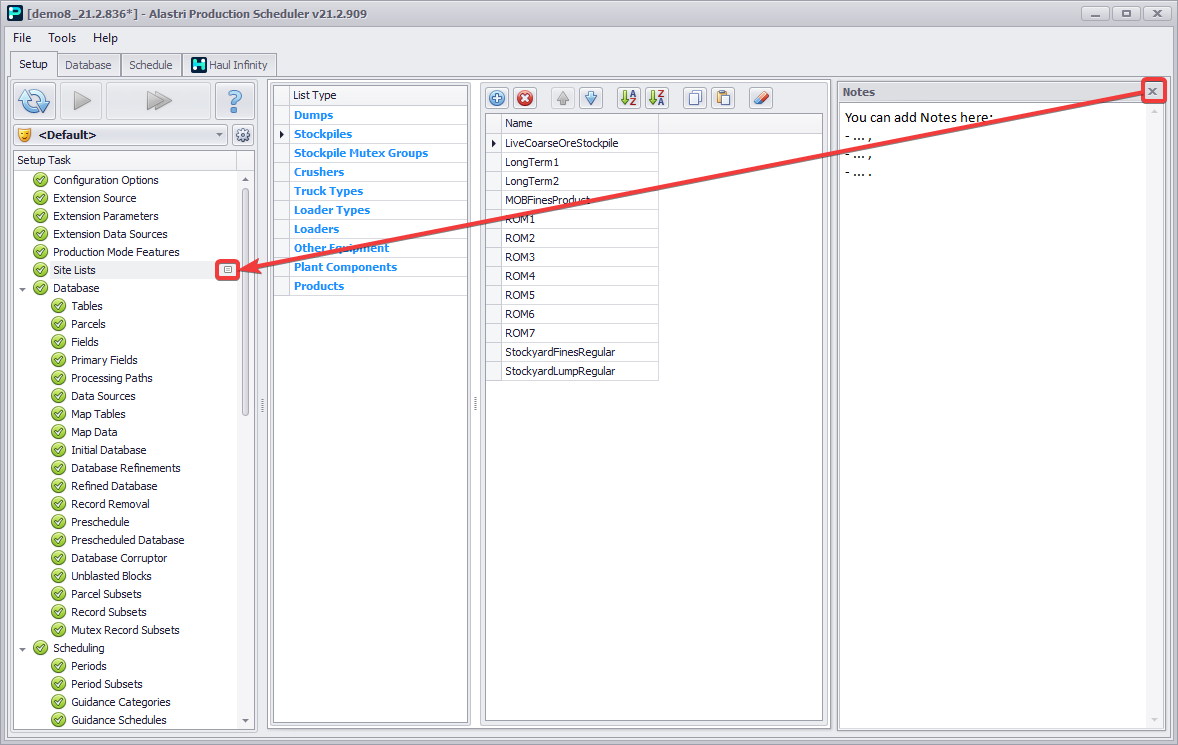Clear list with eraser icon
The width and height of the screenshot is (1178, 745).
[x=761, y=98]
